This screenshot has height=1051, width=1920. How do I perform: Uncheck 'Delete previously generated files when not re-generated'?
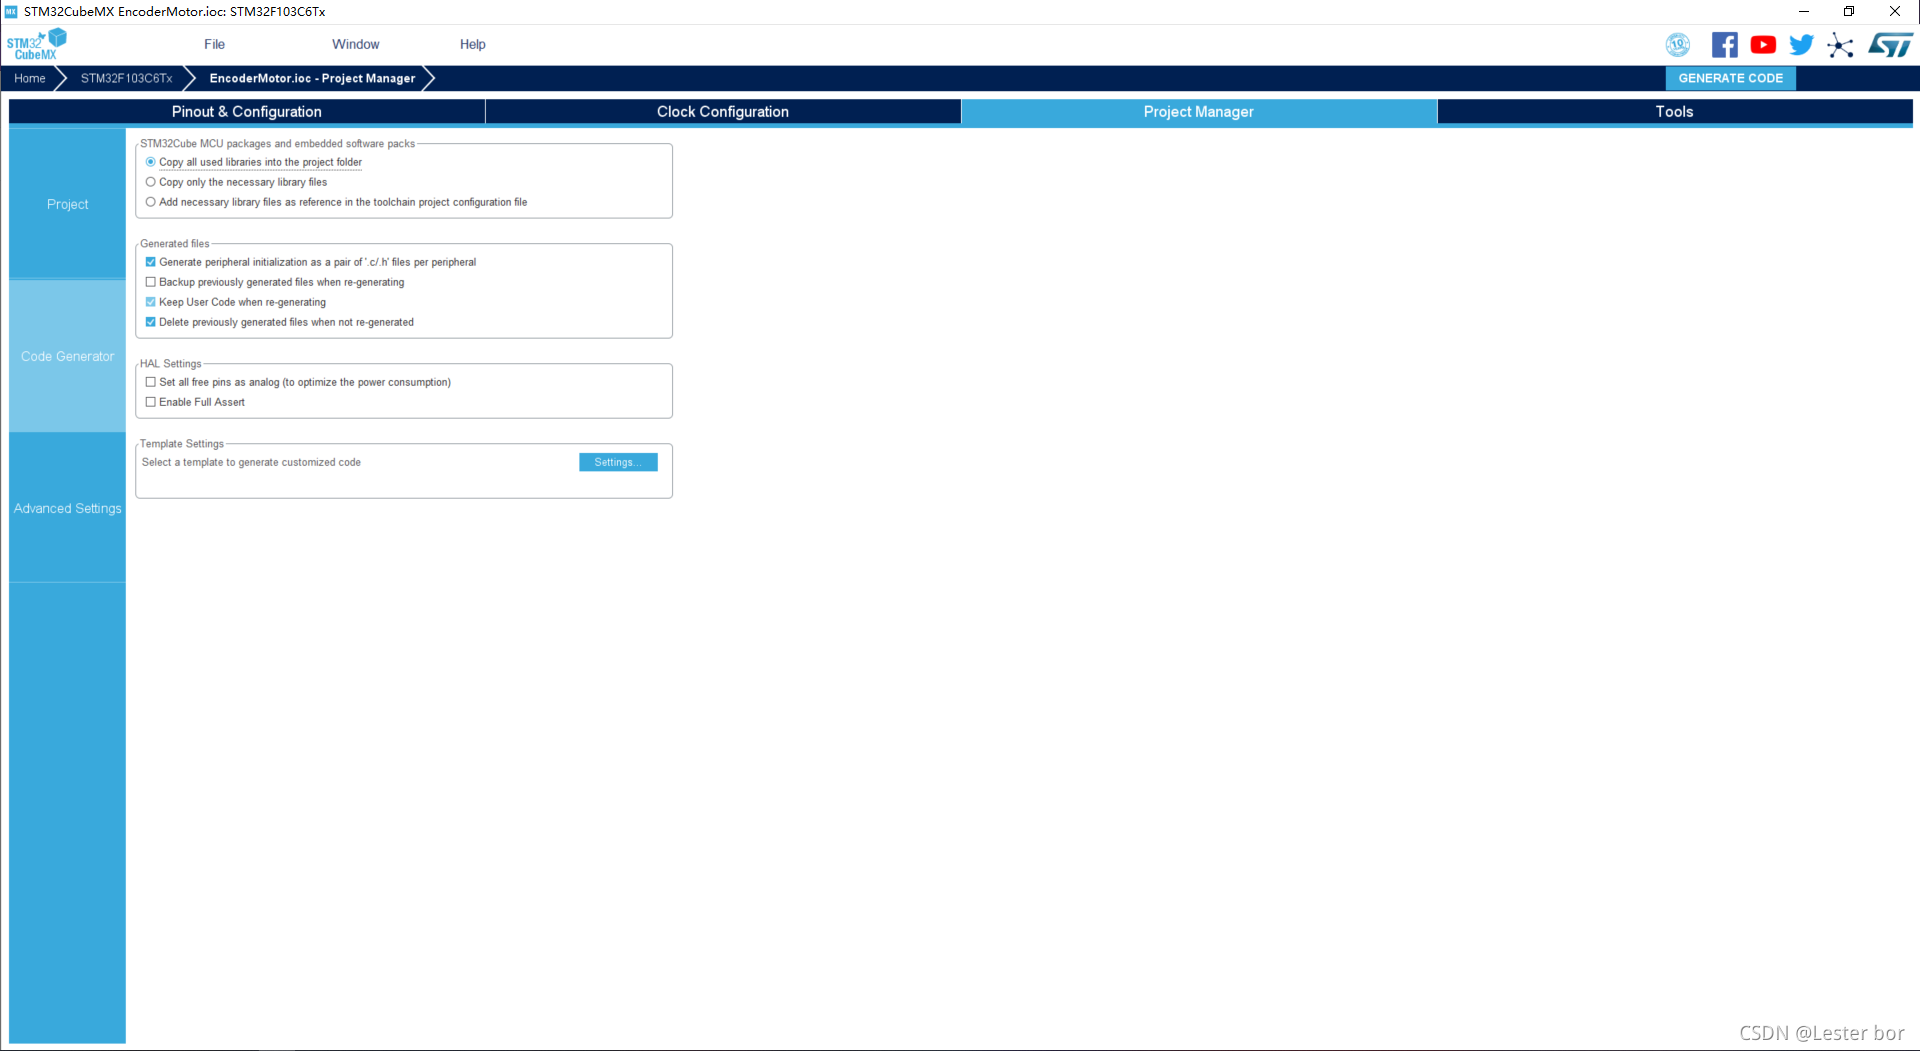tap(151, 322)
